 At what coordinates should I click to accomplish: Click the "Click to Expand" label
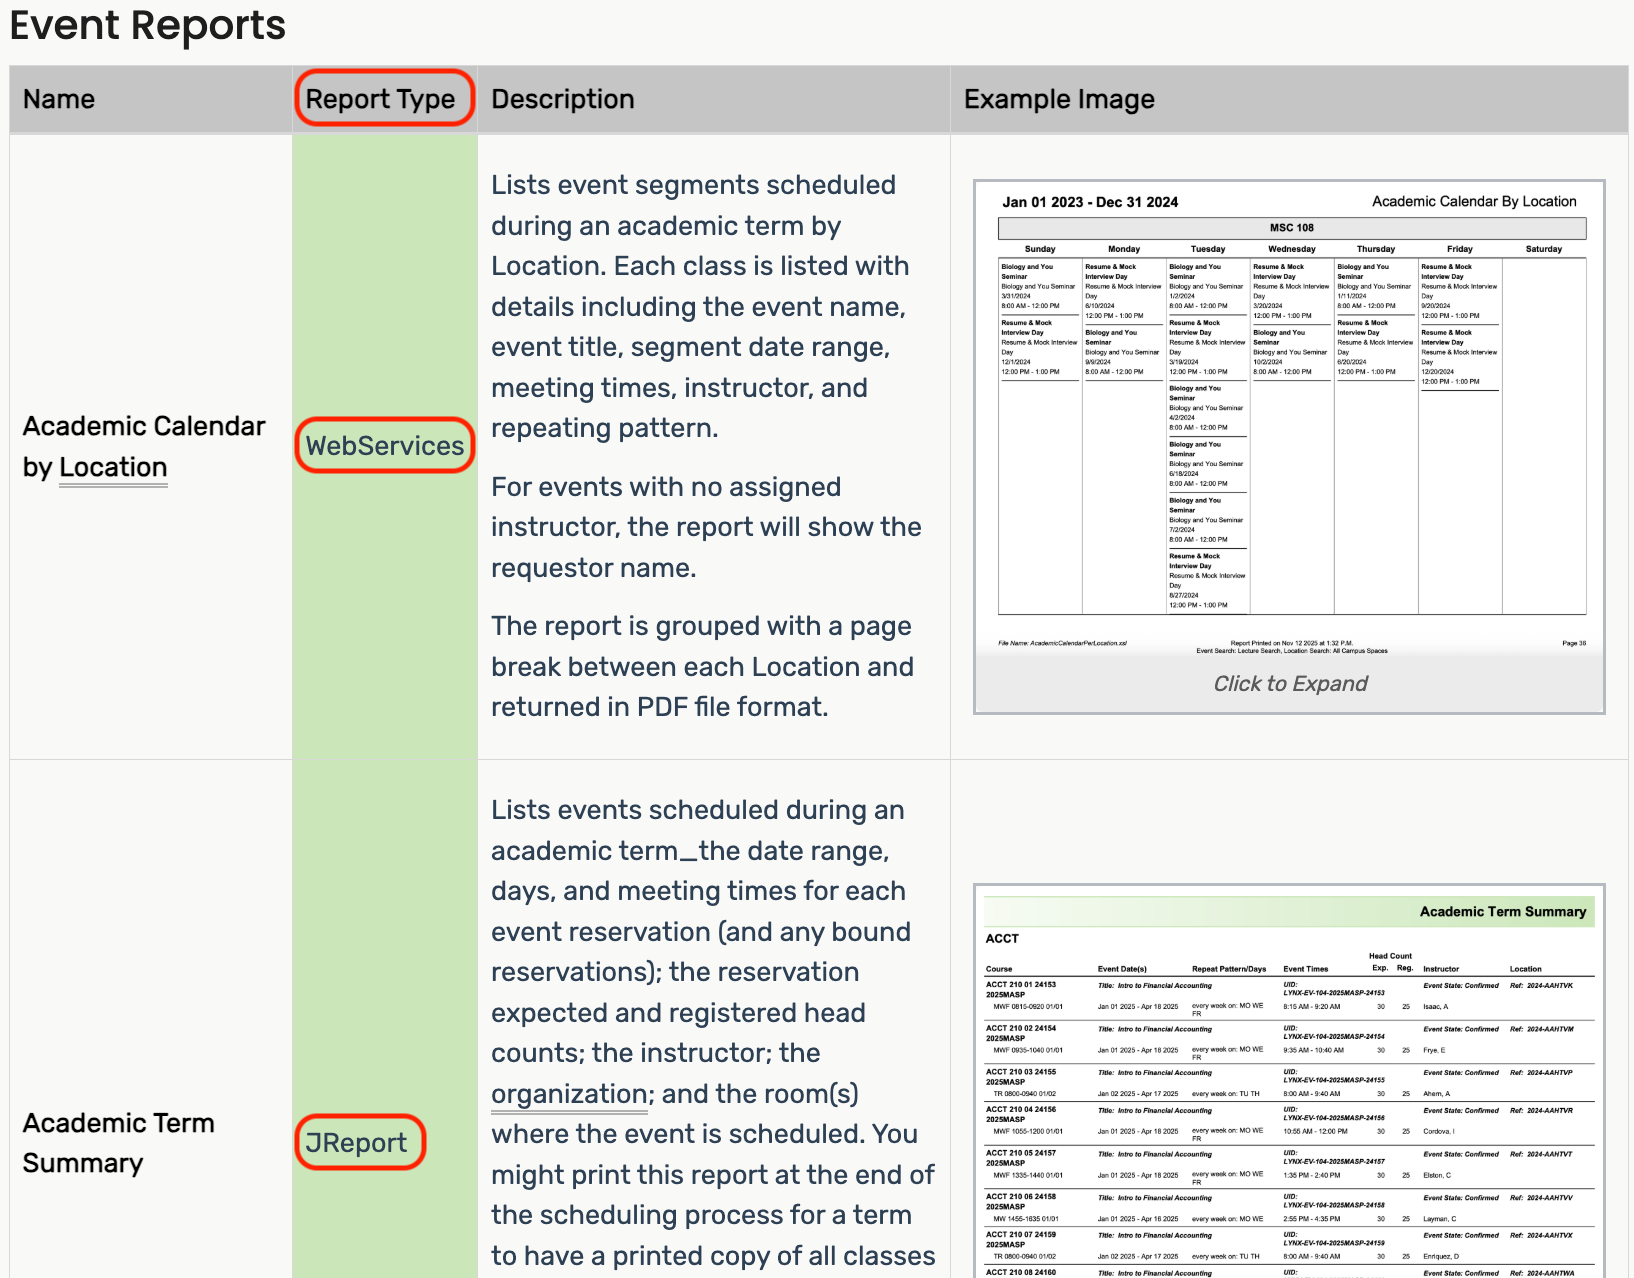1290,683
